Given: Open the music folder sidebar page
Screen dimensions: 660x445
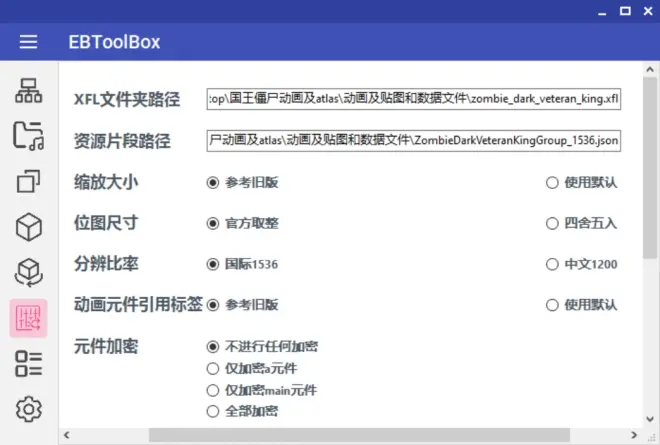Looking at the screenshot, I should [x=29, y=136].
